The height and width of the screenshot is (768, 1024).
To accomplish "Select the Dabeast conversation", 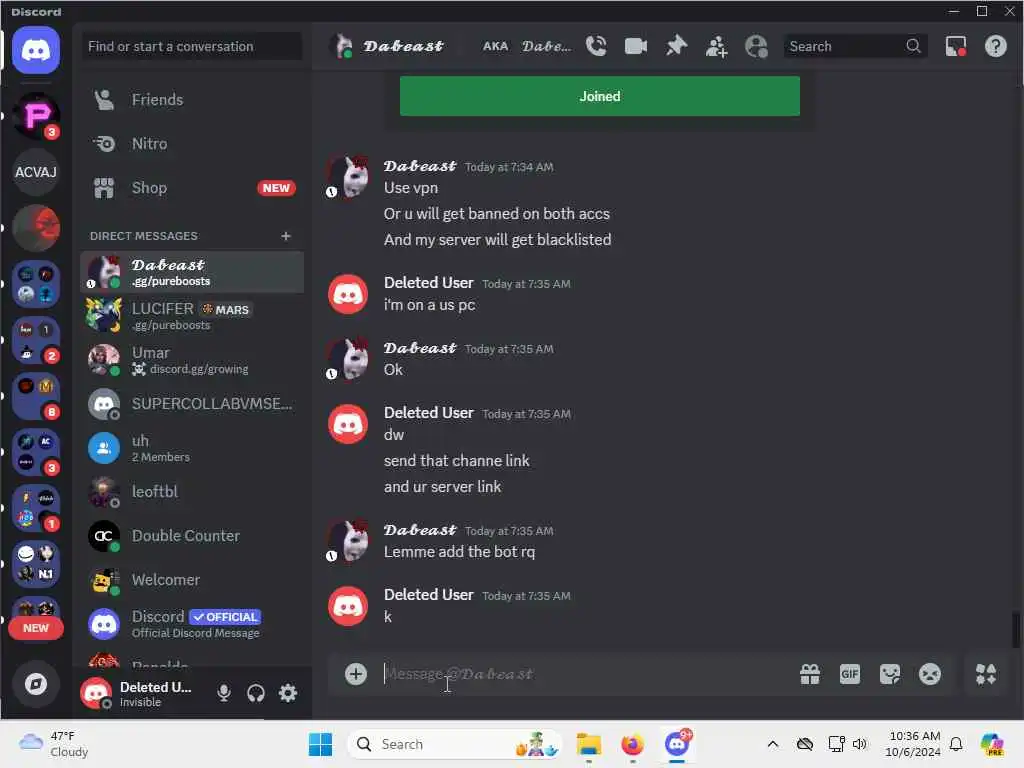I will click(x=192, y=272).
